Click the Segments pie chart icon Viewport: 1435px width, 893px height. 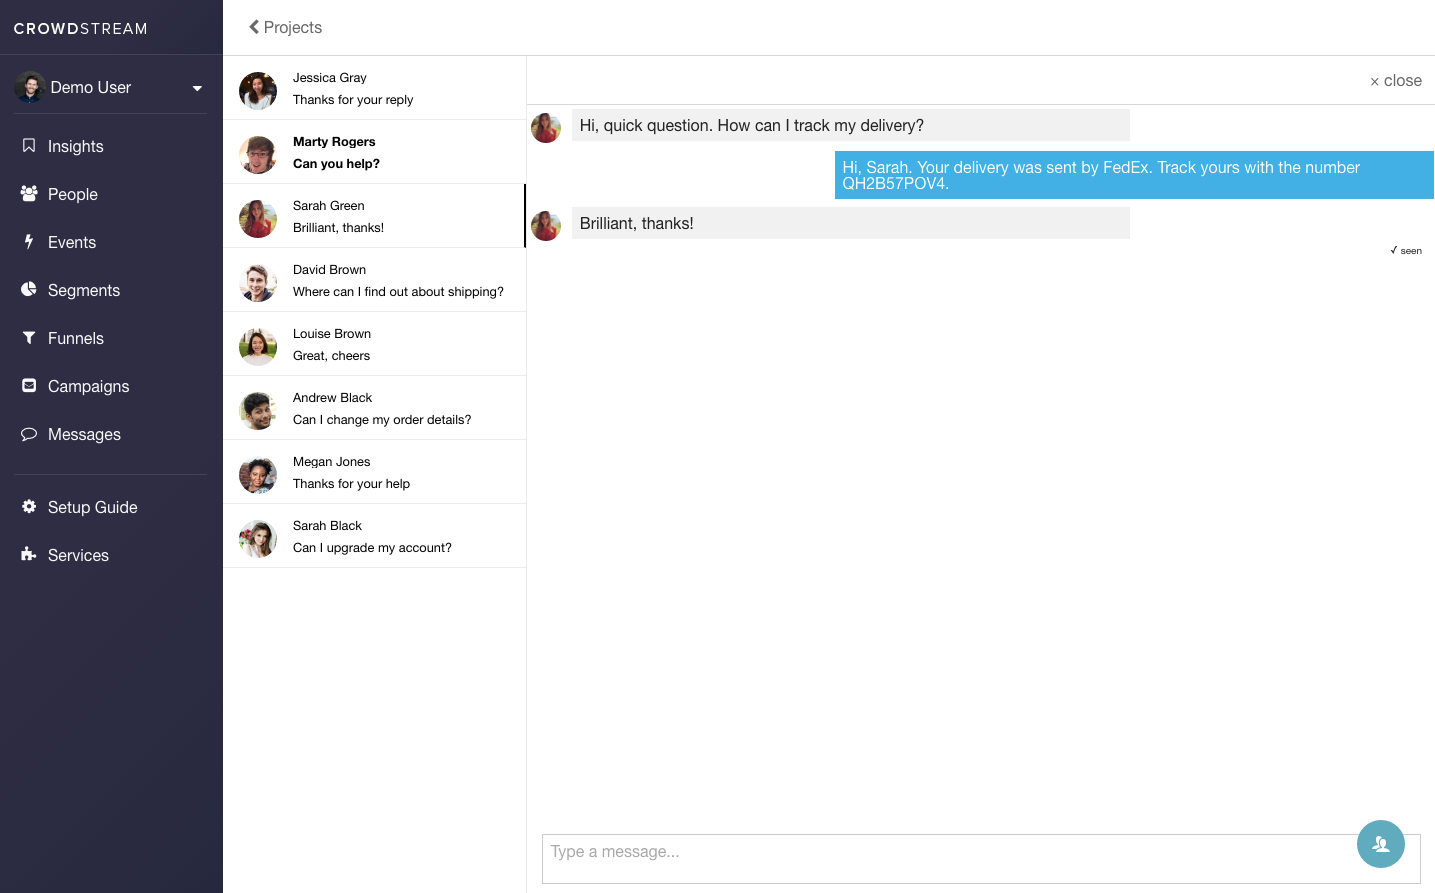tap(29, 289)
